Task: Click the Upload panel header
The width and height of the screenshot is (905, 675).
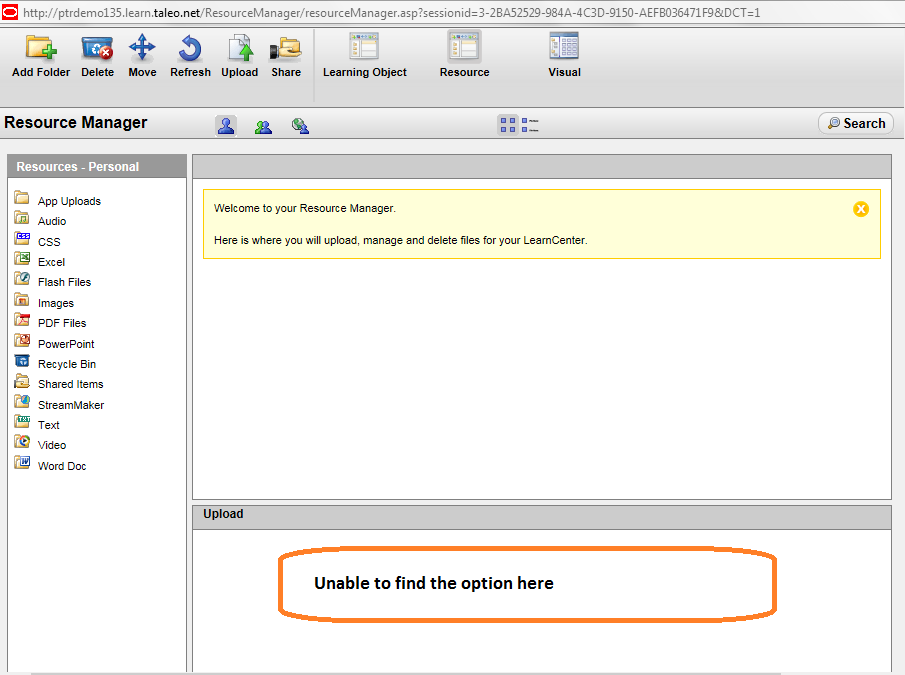Action: coord(541,517)
